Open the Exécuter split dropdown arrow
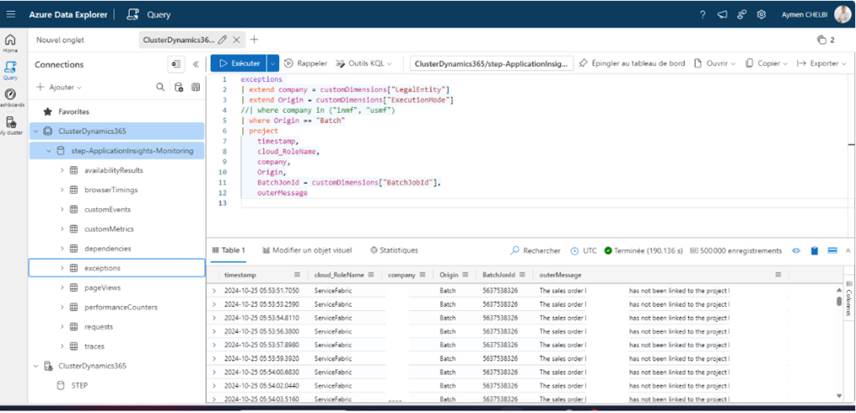The image size is (856, 413). (273, 63)
